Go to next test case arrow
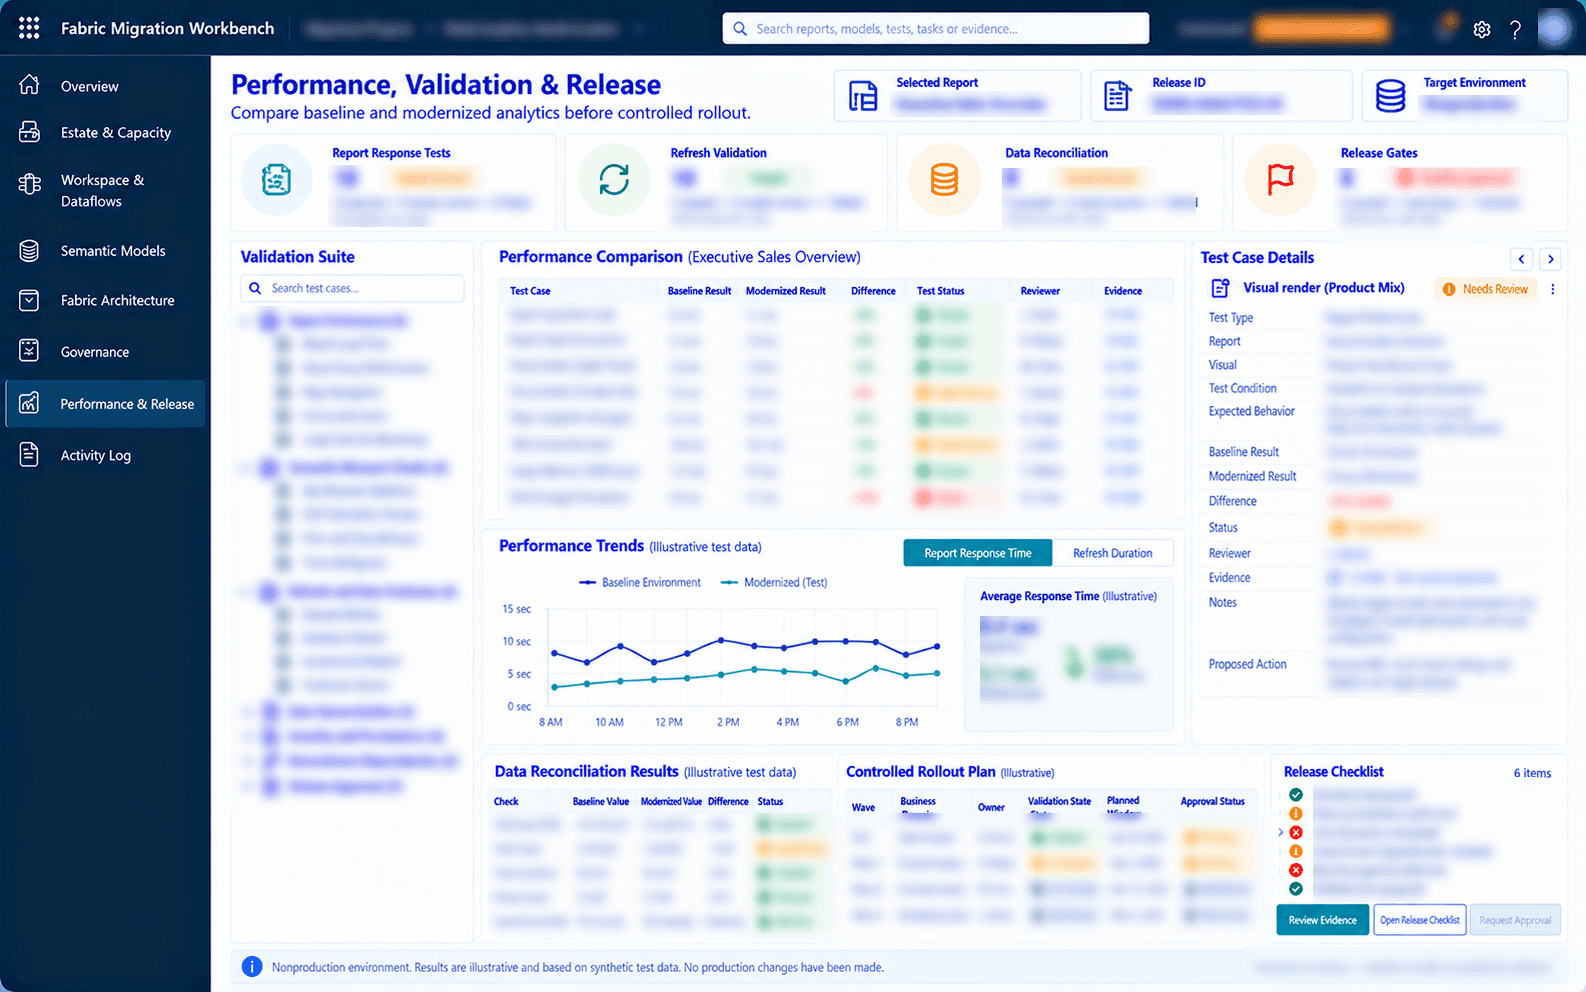The width and height of the screenshot is (1586, 992). coord(1550,259)
